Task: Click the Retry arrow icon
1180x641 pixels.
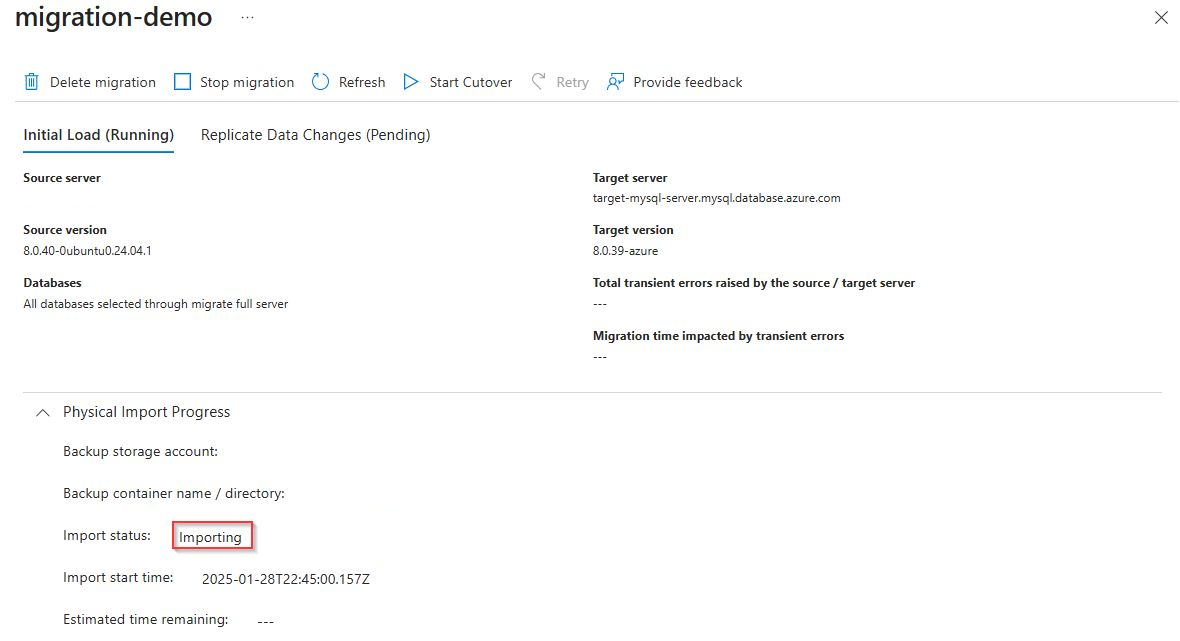Action: (x=539, y=82)
